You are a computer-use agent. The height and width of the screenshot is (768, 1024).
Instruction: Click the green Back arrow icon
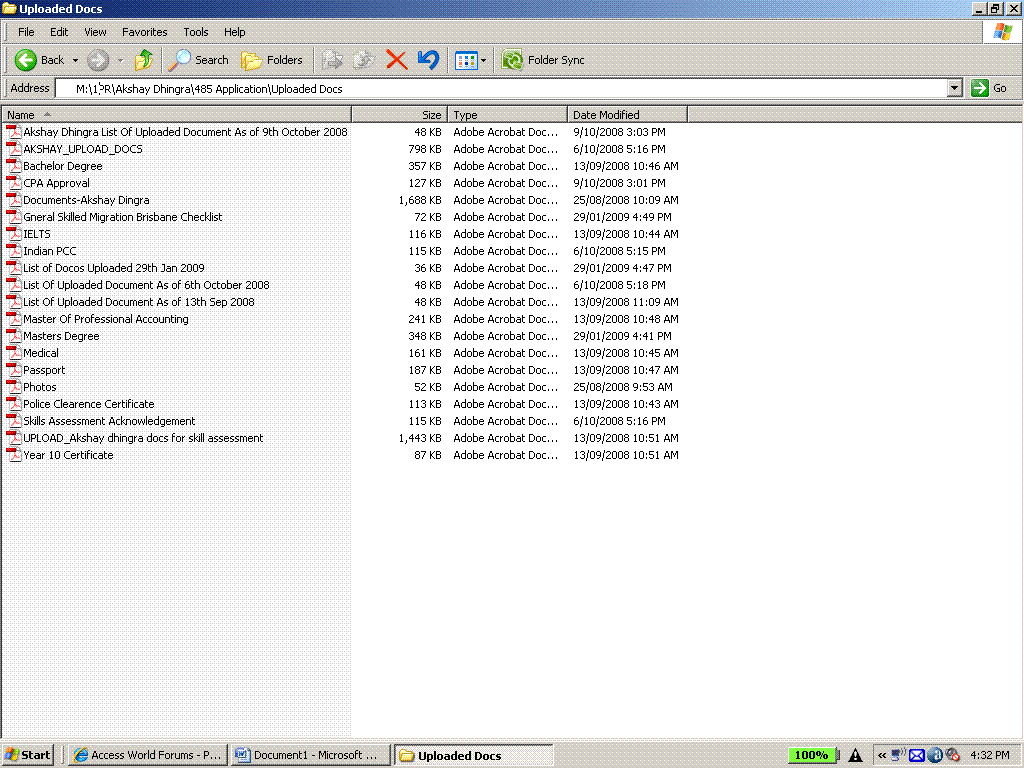pos(25,60)
